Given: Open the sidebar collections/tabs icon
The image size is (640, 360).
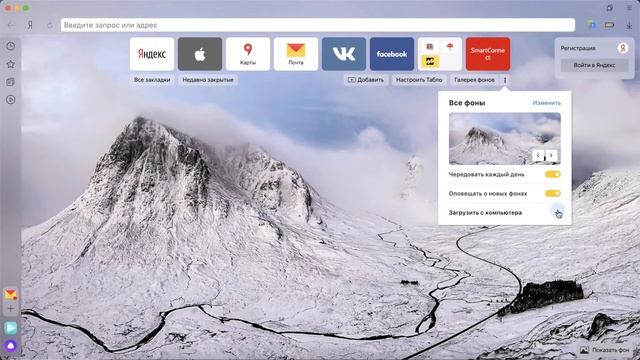Looking at the screenshot, I should (x=11, y=82).
